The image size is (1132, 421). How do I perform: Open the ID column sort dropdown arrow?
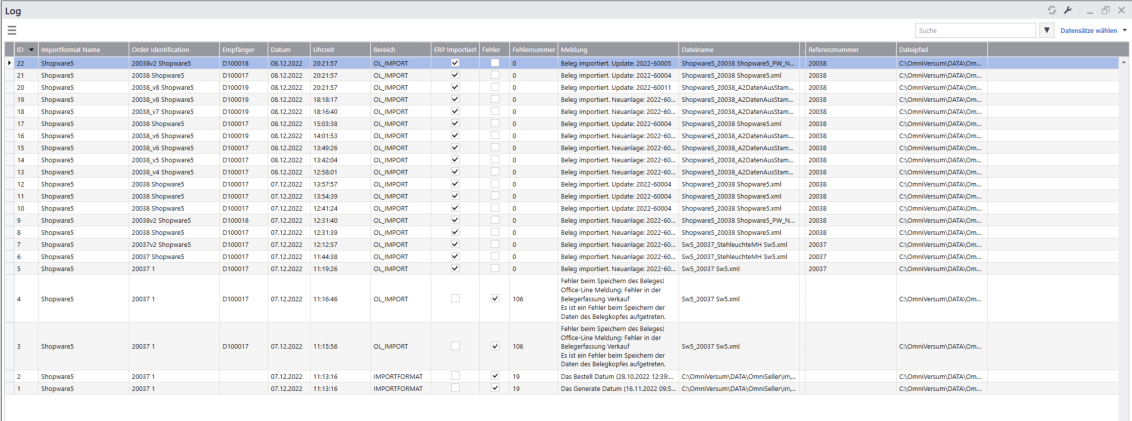coord(32,49)
